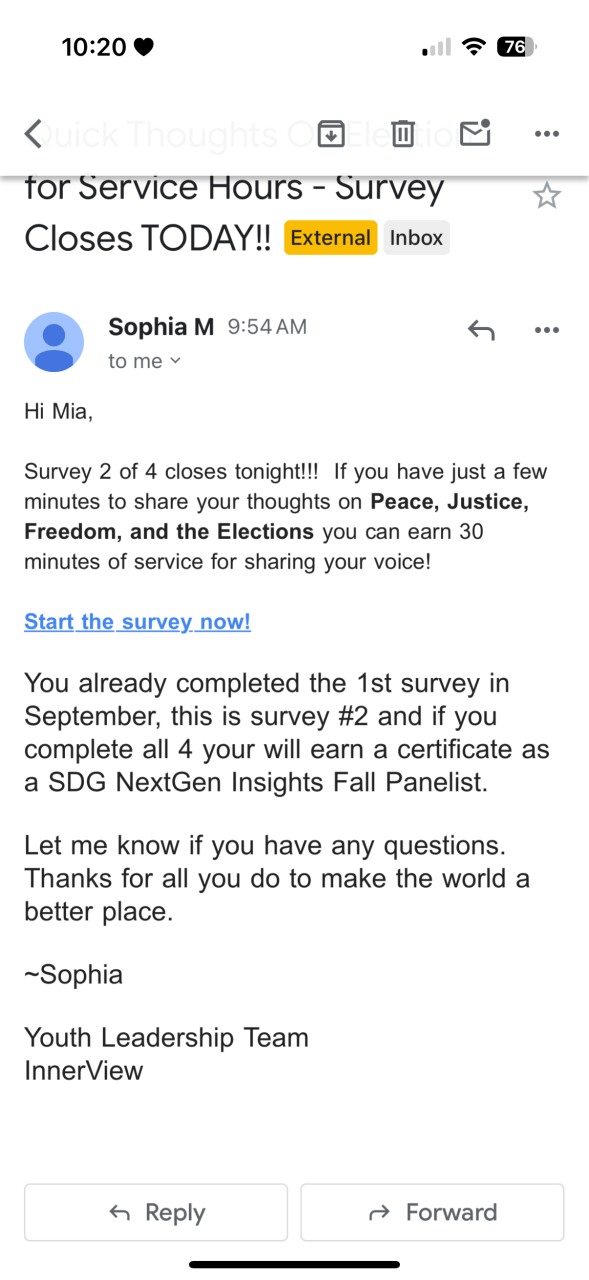Viewport: 589px width, 1280px height.
Task: Delete the email using the trash icon
Action: pyautogui.click(x=403, y=133)
